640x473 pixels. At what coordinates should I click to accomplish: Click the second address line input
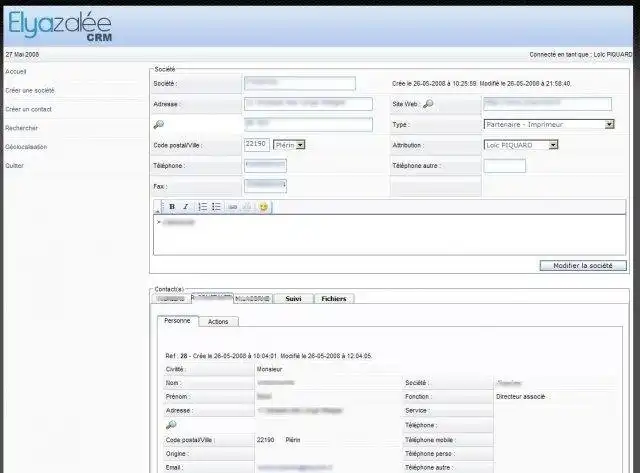[309, 124]
